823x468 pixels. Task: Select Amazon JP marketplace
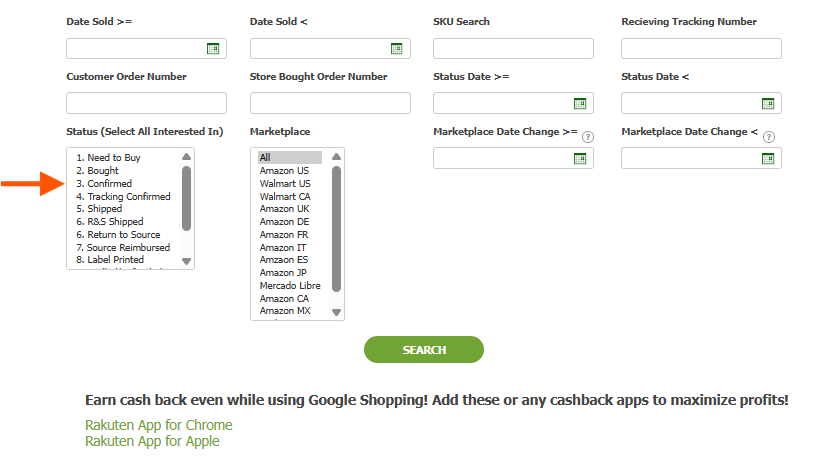coord(283,273)
